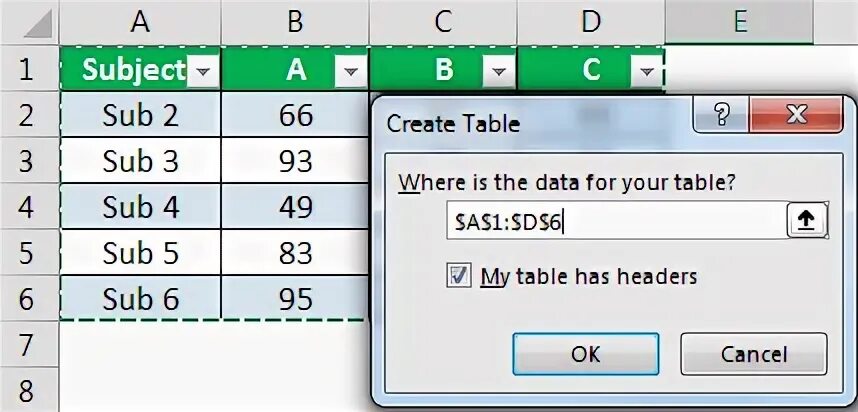
Task: Cancel the Create Table dialog
Action: point(753,354)
